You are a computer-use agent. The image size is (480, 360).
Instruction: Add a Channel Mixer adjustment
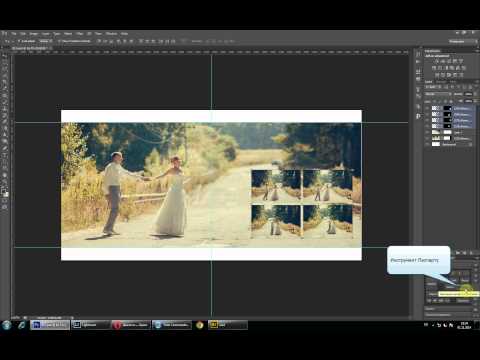458,68
